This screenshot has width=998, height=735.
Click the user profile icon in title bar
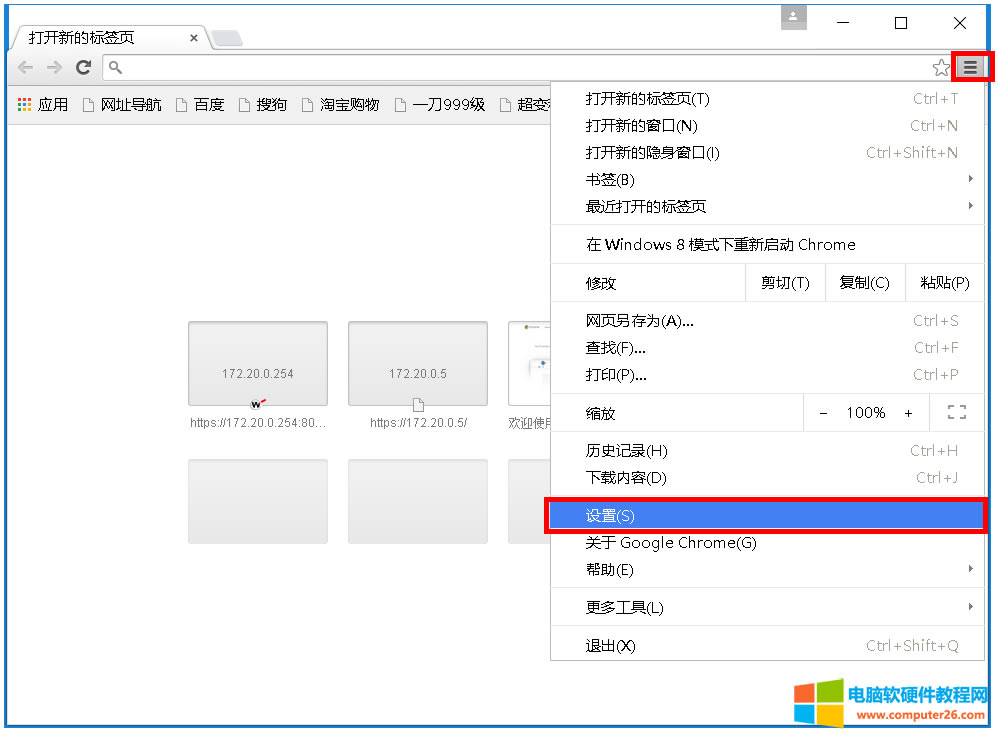tap(793, 18)
